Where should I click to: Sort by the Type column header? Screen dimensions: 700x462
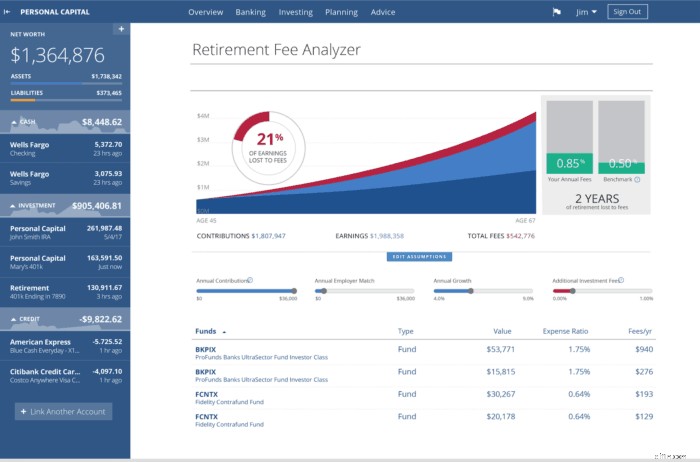click(405, 331)
